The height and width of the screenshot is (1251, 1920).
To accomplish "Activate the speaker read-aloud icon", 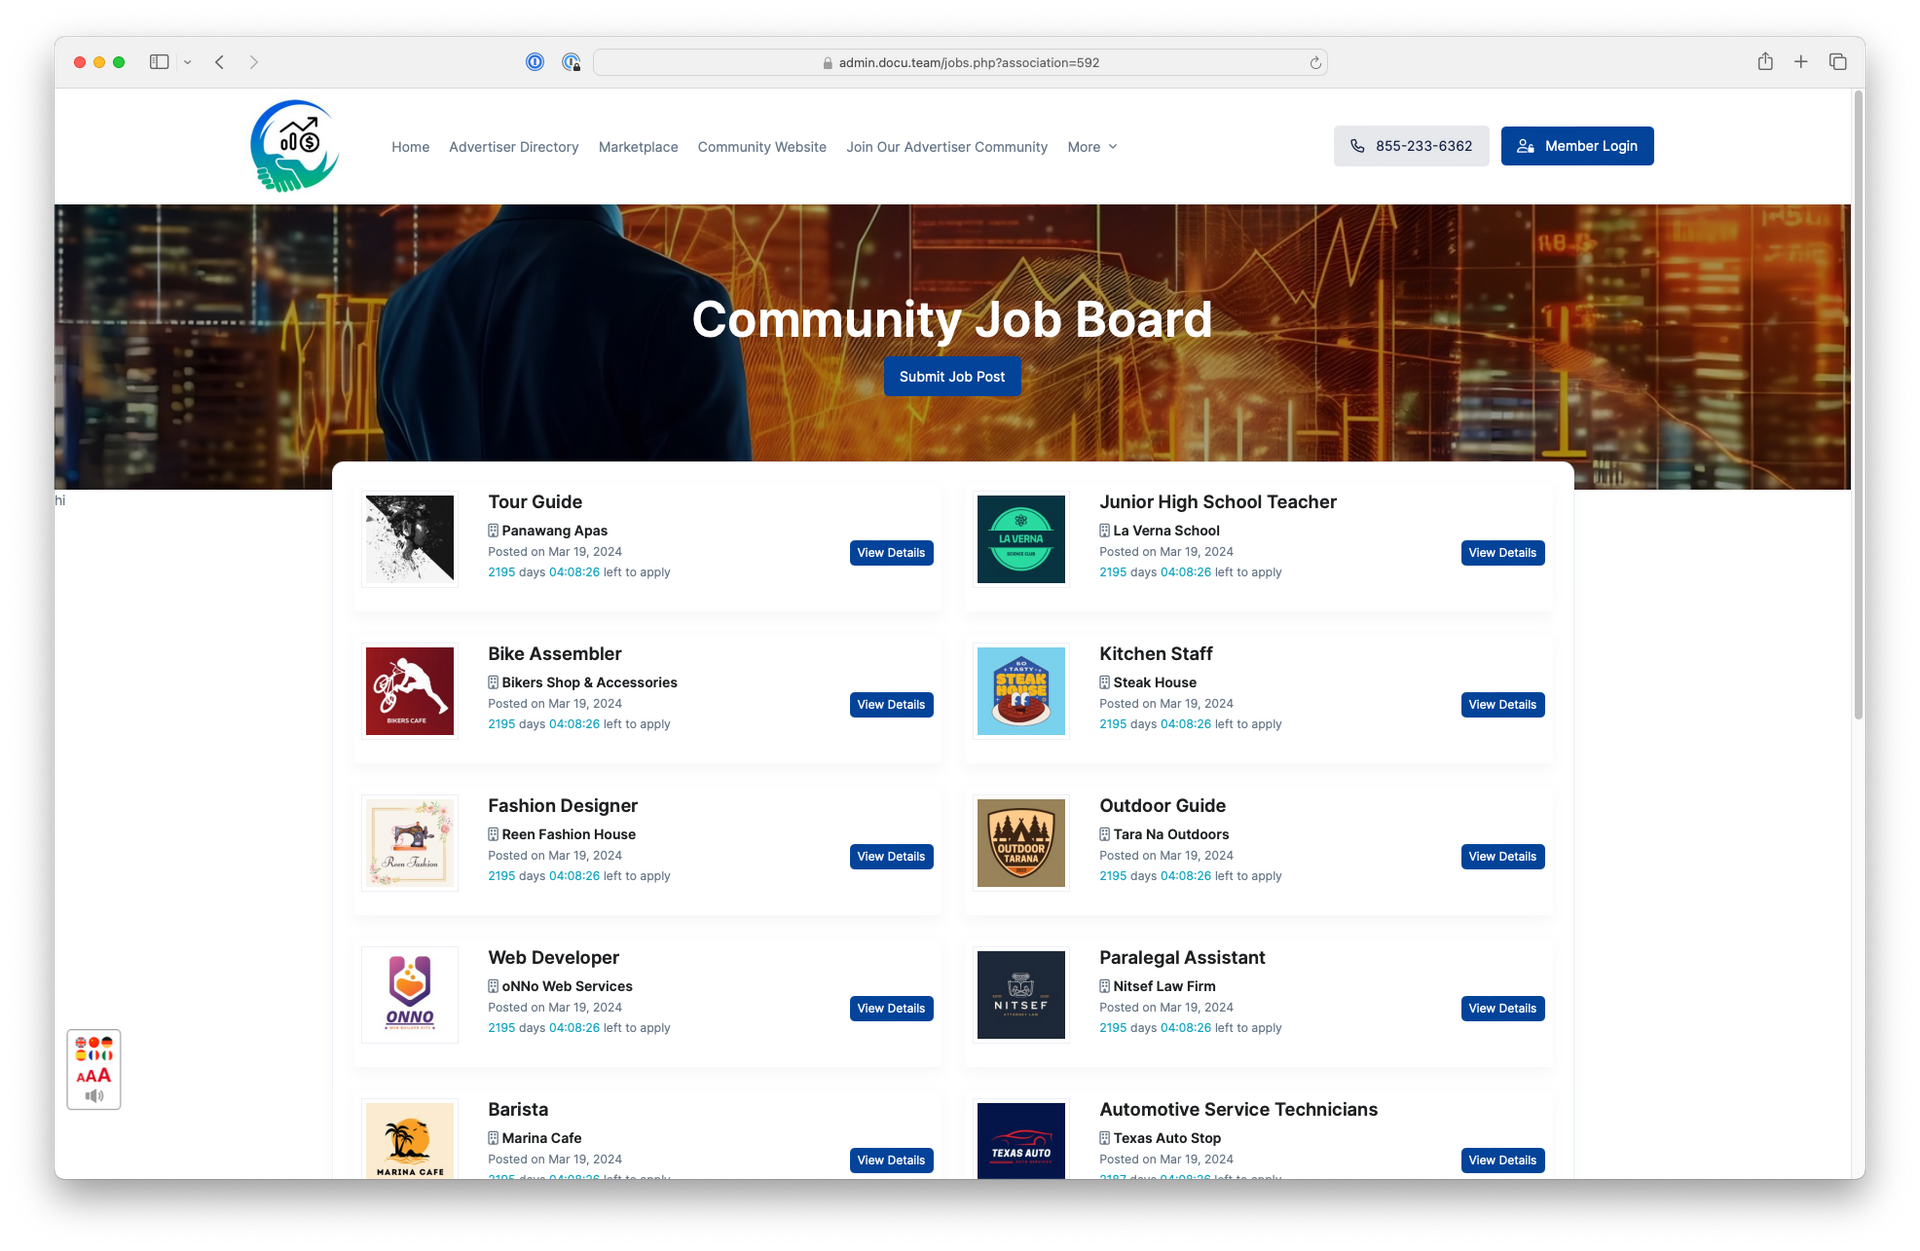I will (94, 1096).
